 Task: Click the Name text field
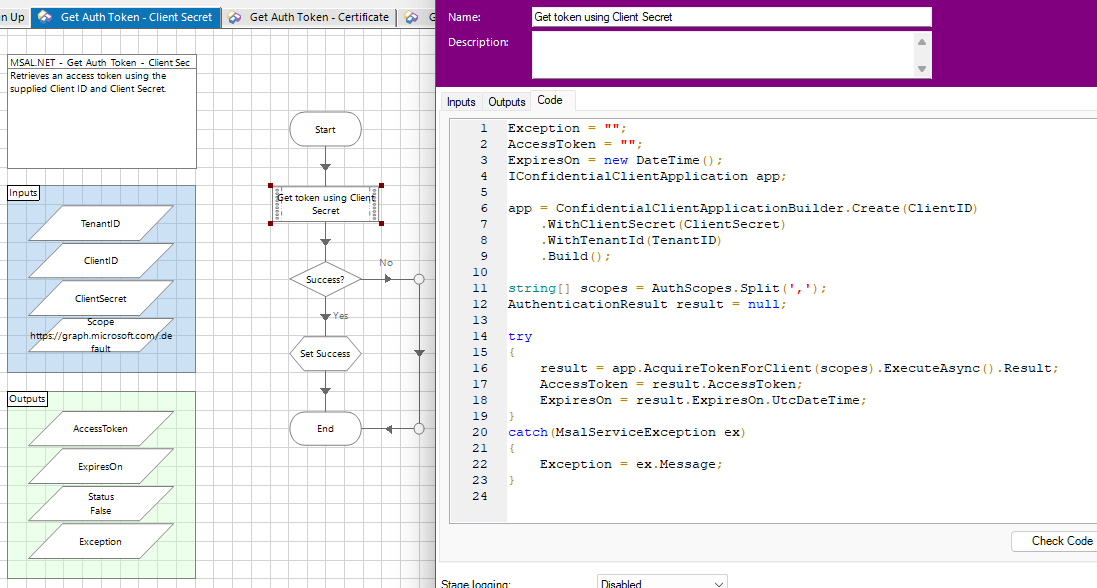point(731,17)
